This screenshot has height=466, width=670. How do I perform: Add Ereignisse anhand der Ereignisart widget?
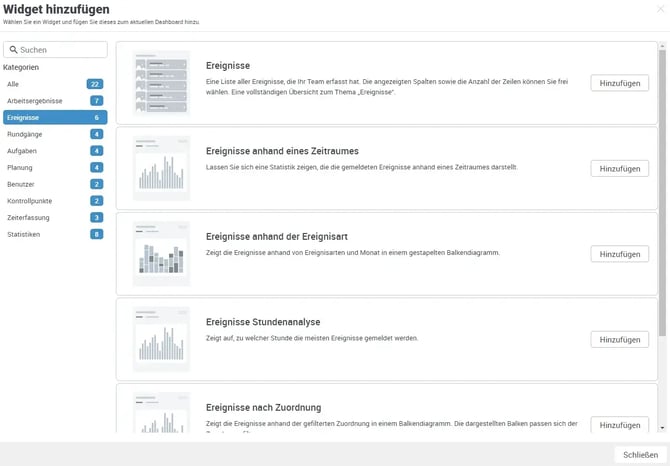(620, 254)
